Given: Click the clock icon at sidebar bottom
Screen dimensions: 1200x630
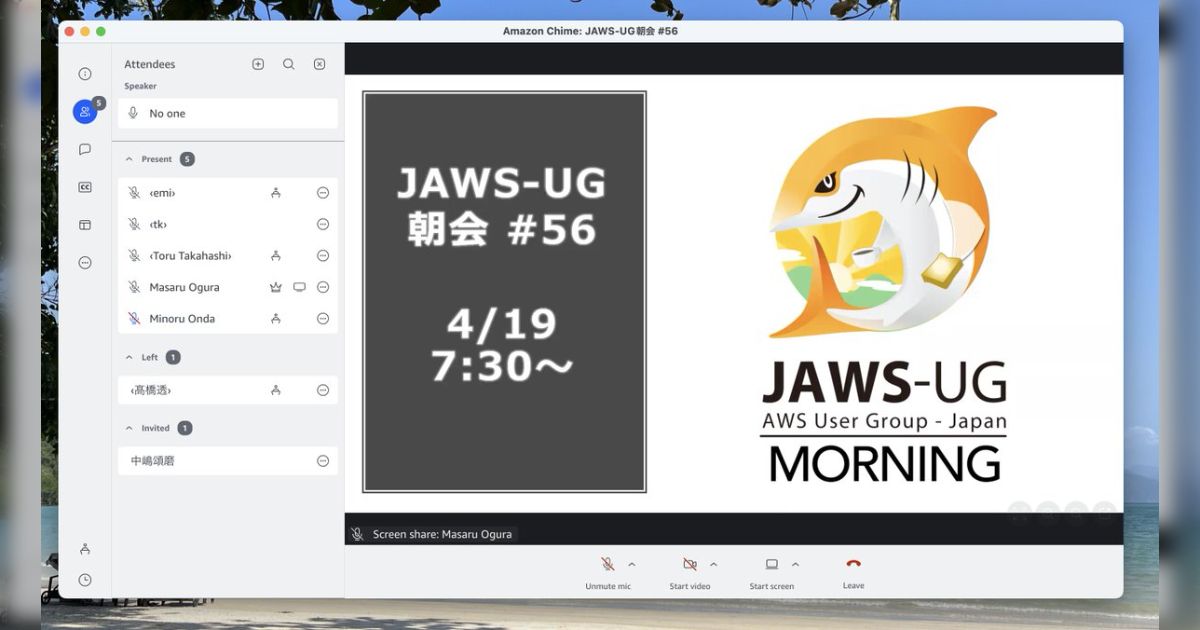Looking at the screenshot, I should click(x=84, y=579).
